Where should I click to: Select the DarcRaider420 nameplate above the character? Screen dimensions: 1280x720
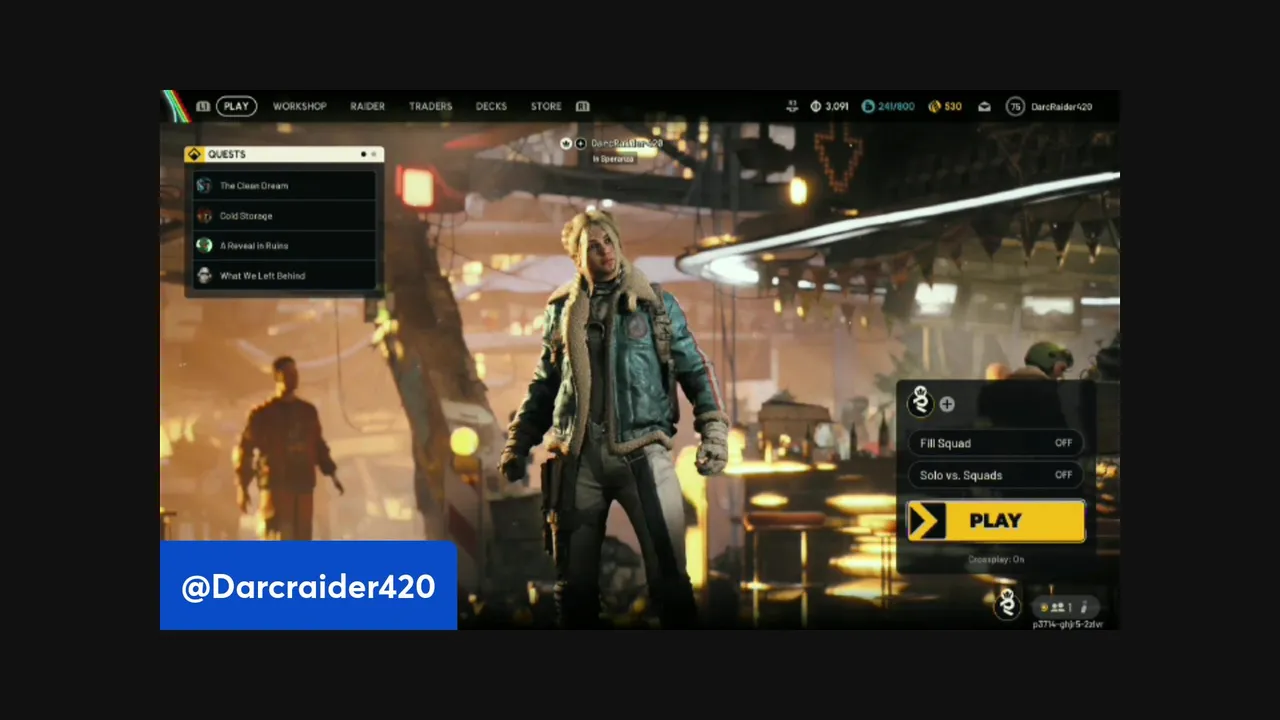pos(627,143)
